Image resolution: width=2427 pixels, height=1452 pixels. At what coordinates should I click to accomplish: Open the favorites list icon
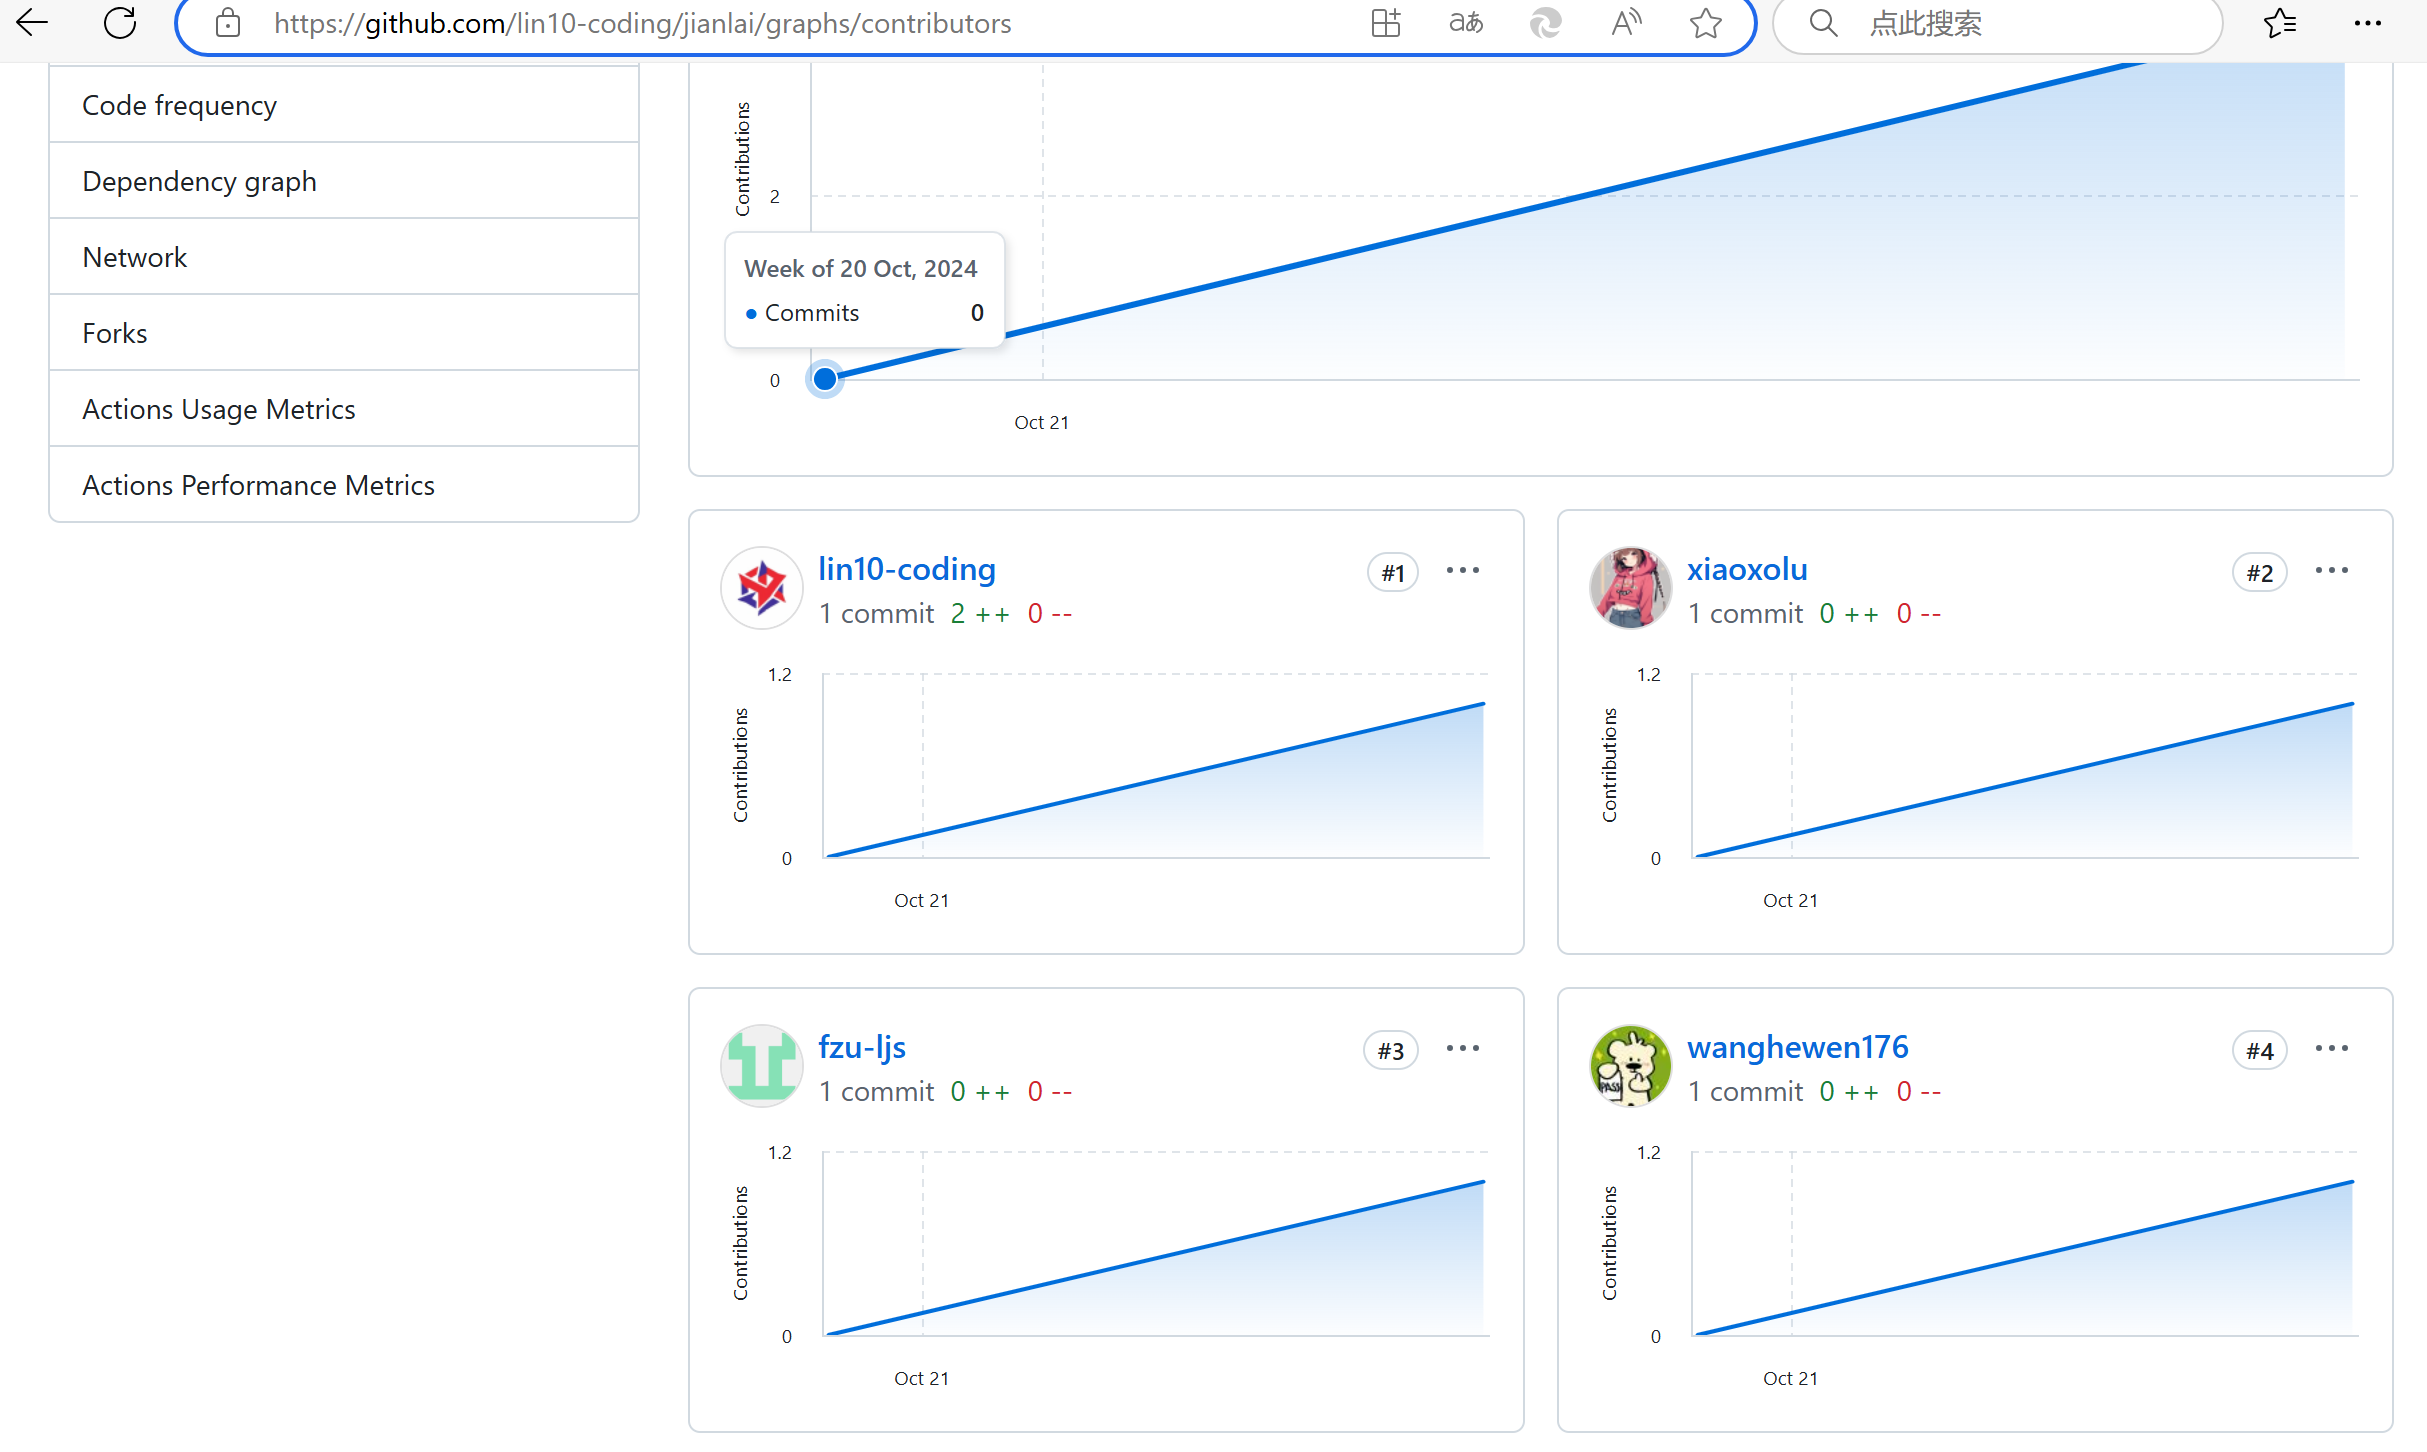[2280, 22]
